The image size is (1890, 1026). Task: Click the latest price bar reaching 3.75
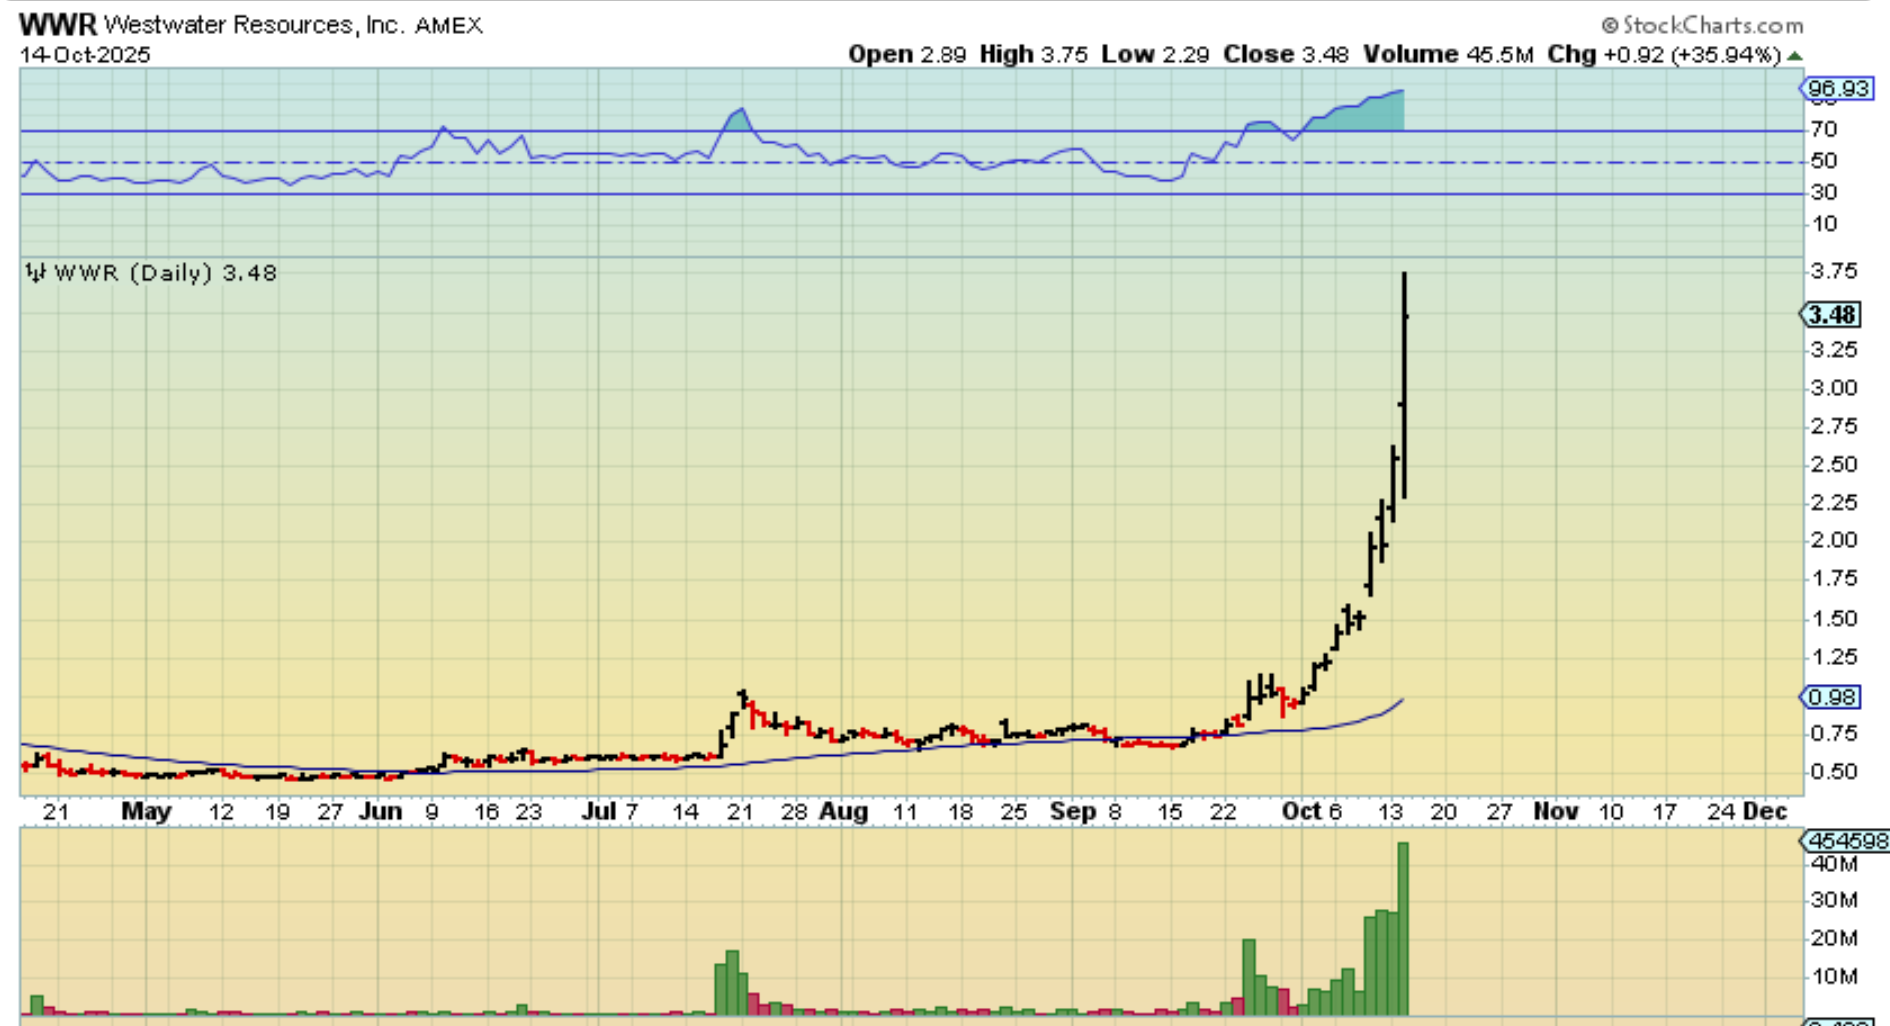click(x=1404, y=385)
